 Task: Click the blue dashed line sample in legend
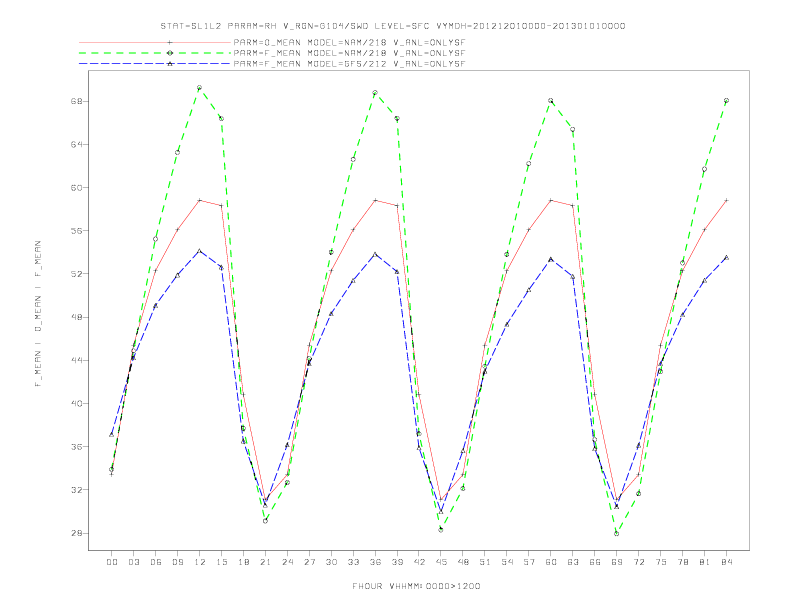[155, 64]
